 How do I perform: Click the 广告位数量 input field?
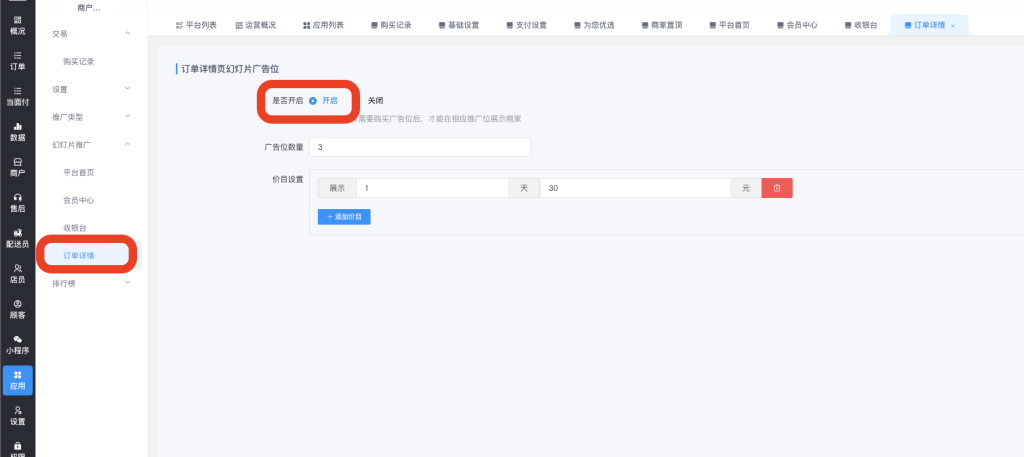pos(419,147)
